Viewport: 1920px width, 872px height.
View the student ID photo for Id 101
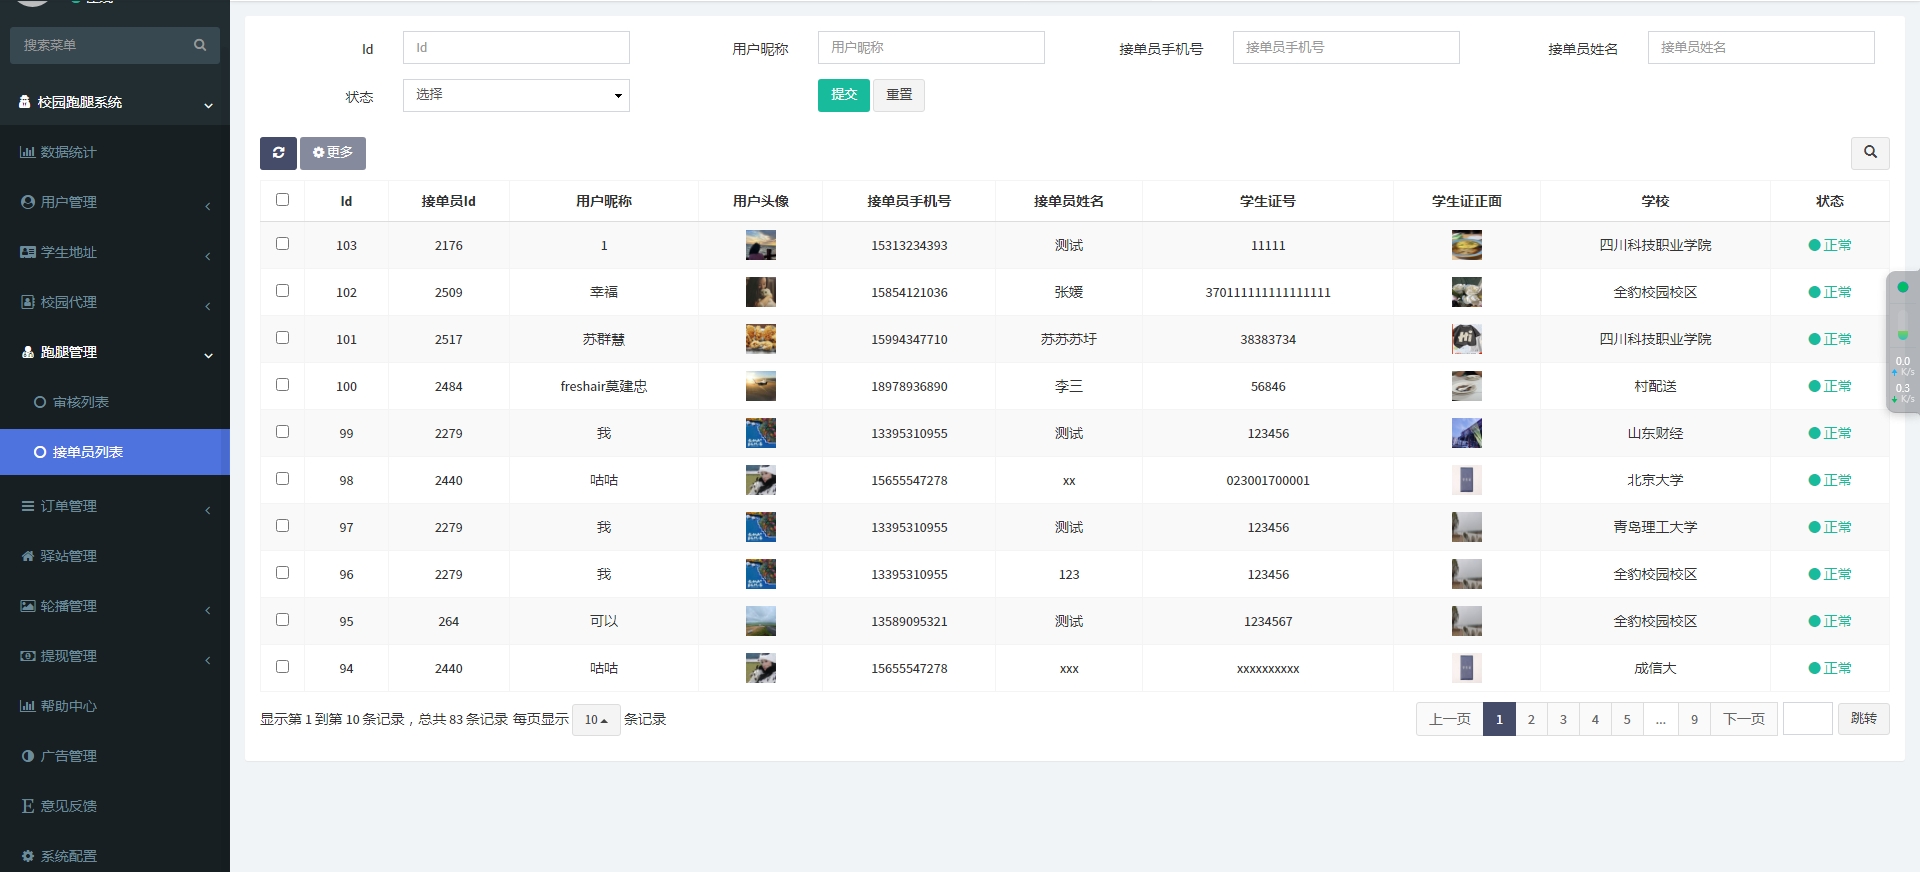tap(1466, 339)
